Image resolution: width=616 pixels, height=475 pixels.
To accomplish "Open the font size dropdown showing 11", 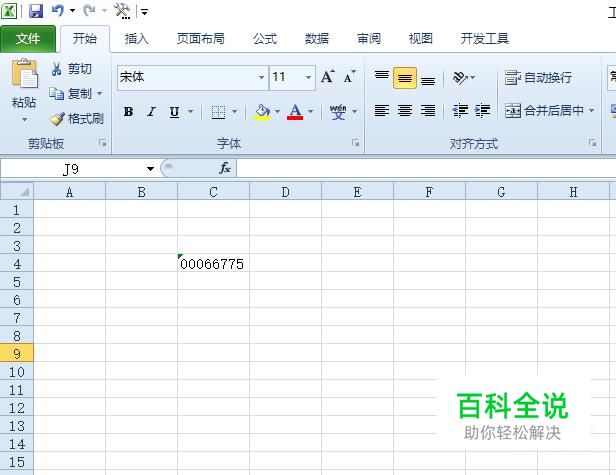I will point(308,77).
